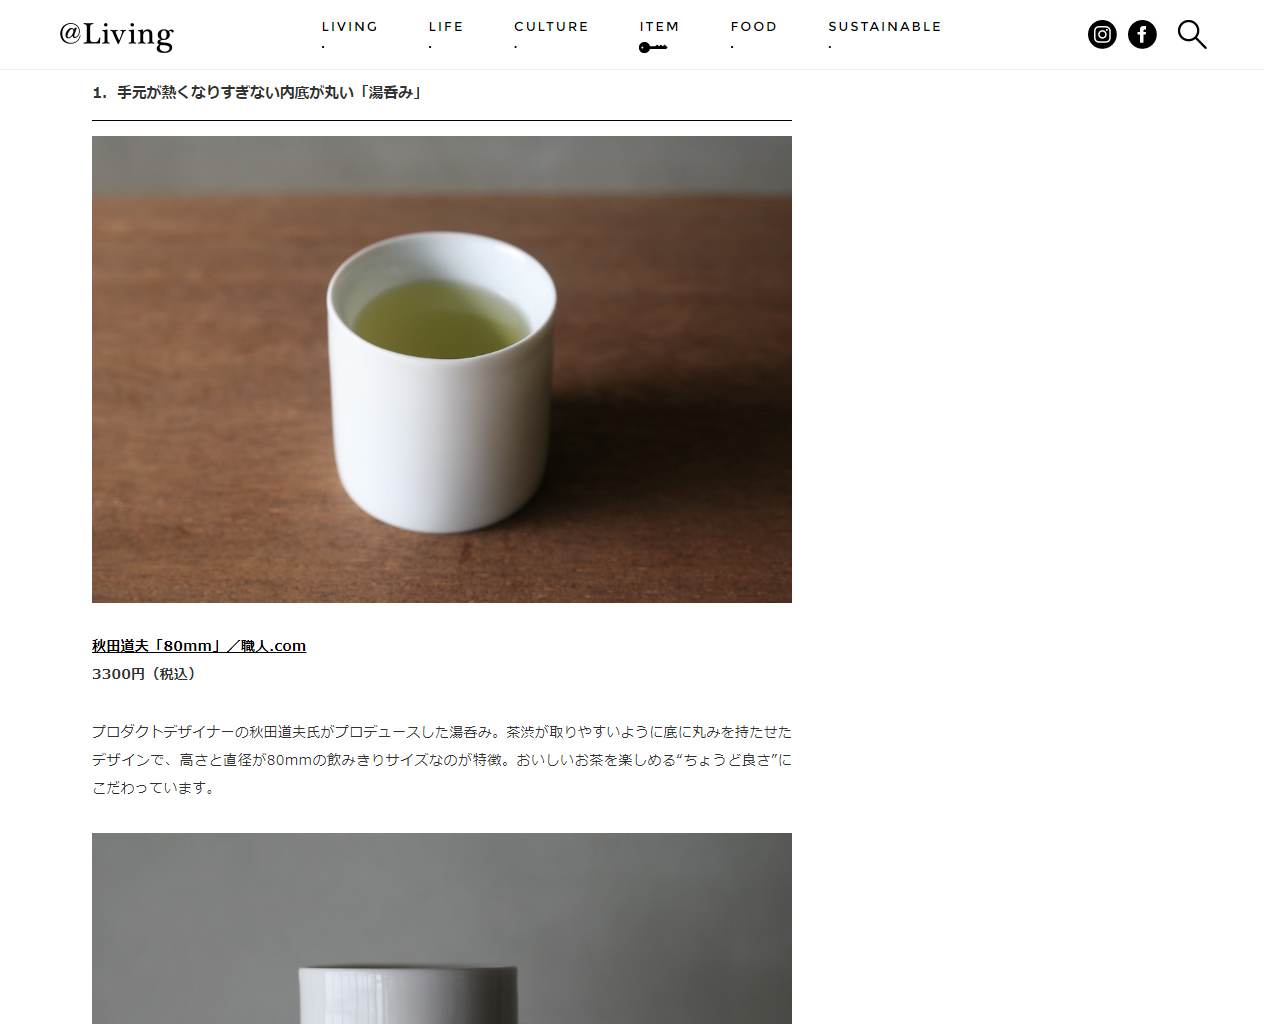Open the CULTURE menu
Viewport: 1264px width, 1024px height.
551,27
